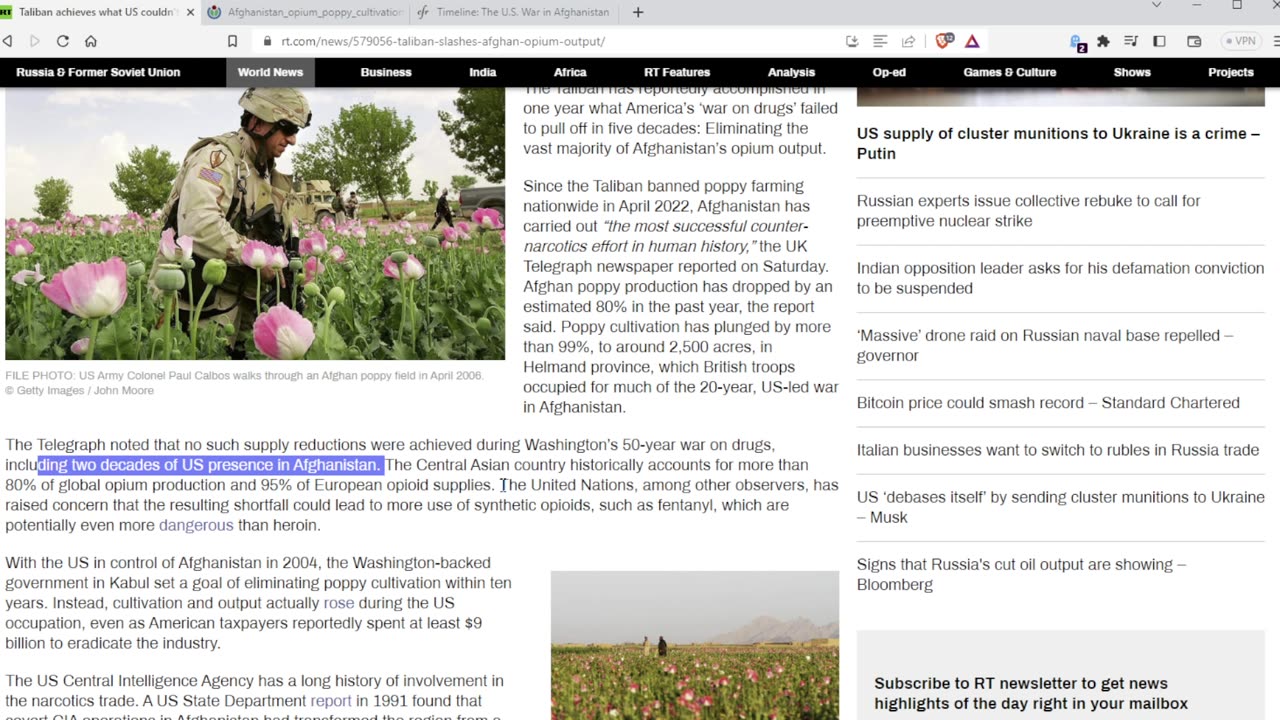
Task: Open the Africa section
Action: coord(570,72)
